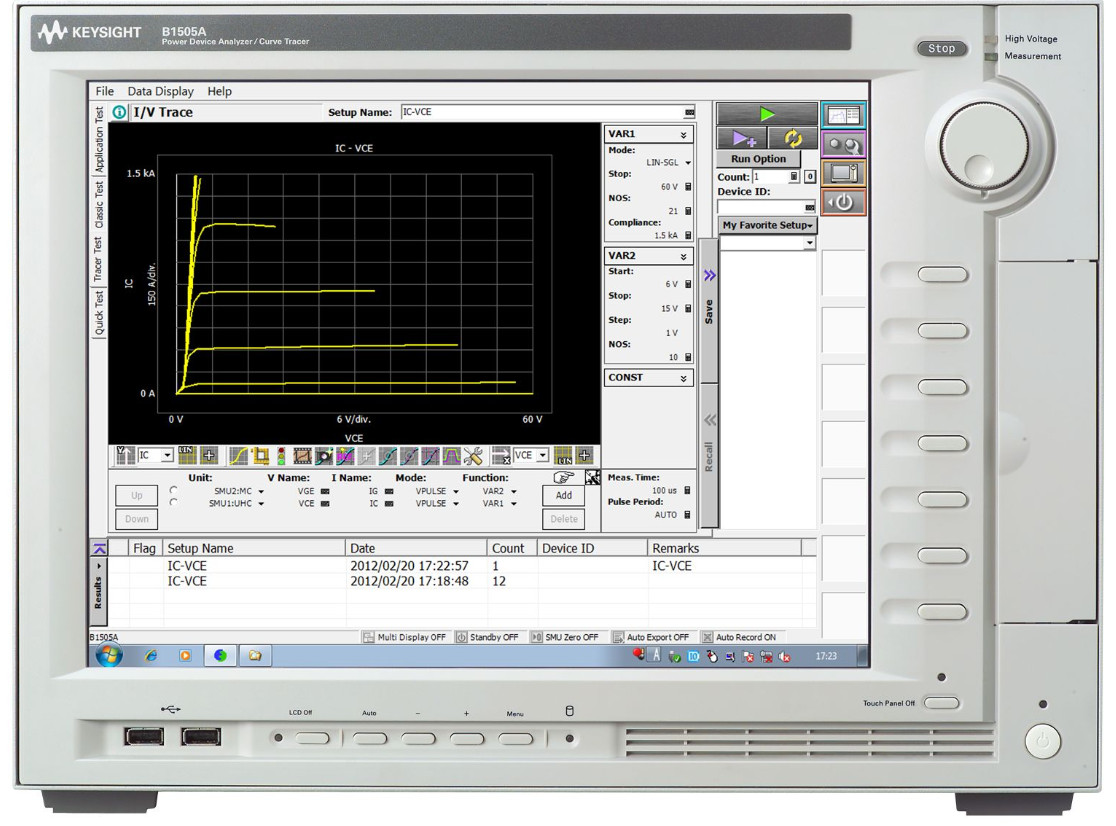Switch to the Classic Test tab
The width and height of the screenshot is (1116, 826).
(x=98, y=205)
